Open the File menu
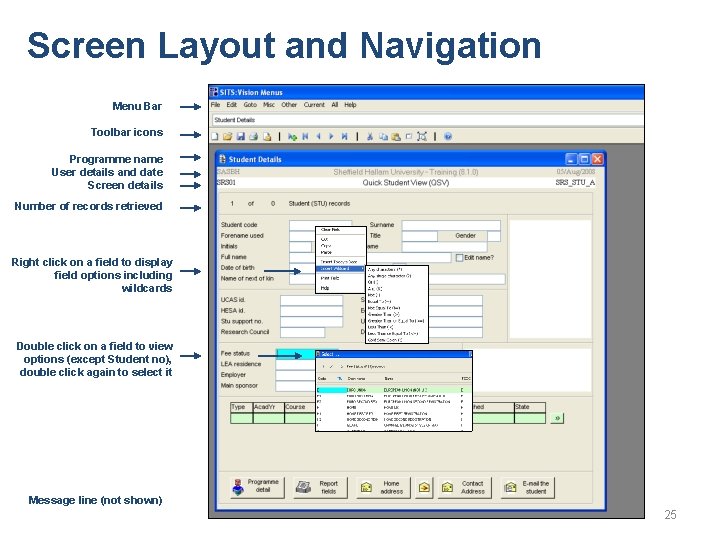The image size is (720, 540). point(215,105)
